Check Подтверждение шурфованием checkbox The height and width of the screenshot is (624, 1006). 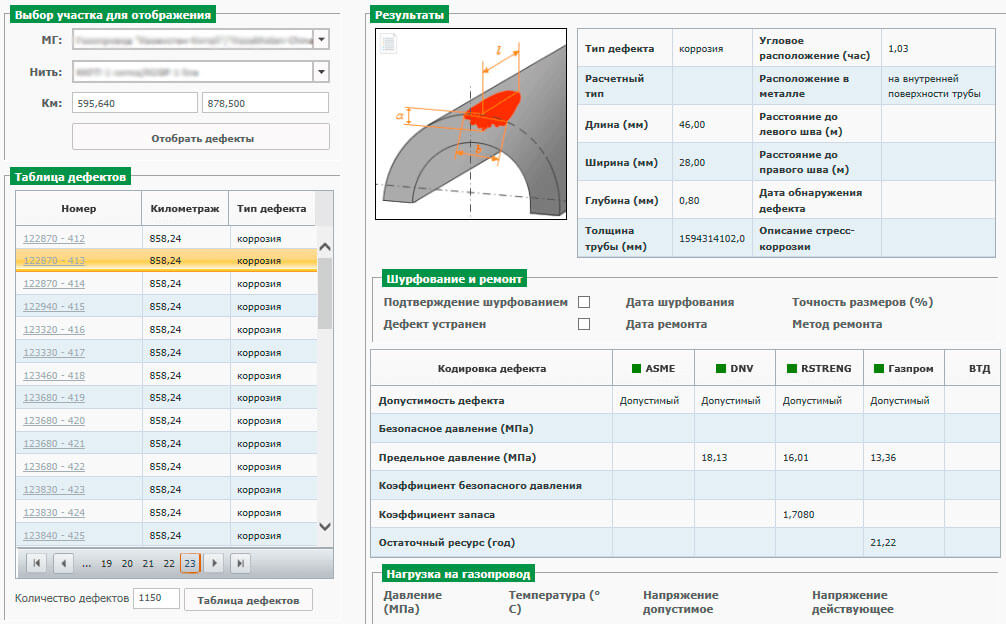point(584,302)
